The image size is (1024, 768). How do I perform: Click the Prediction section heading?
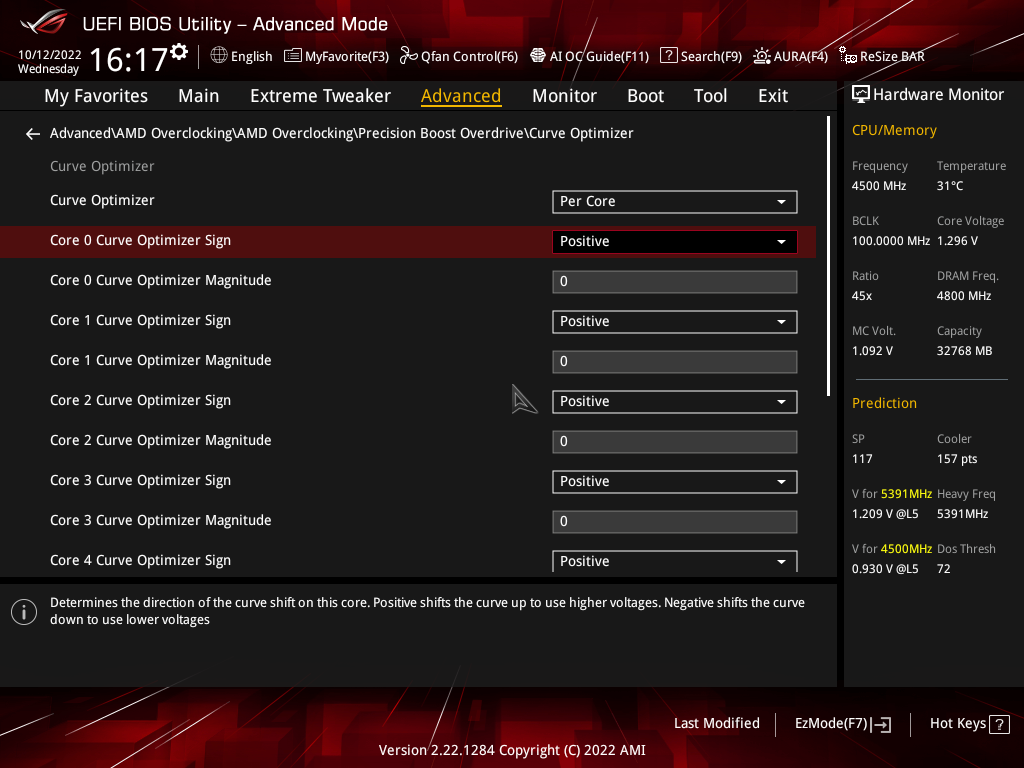[884, 404]
